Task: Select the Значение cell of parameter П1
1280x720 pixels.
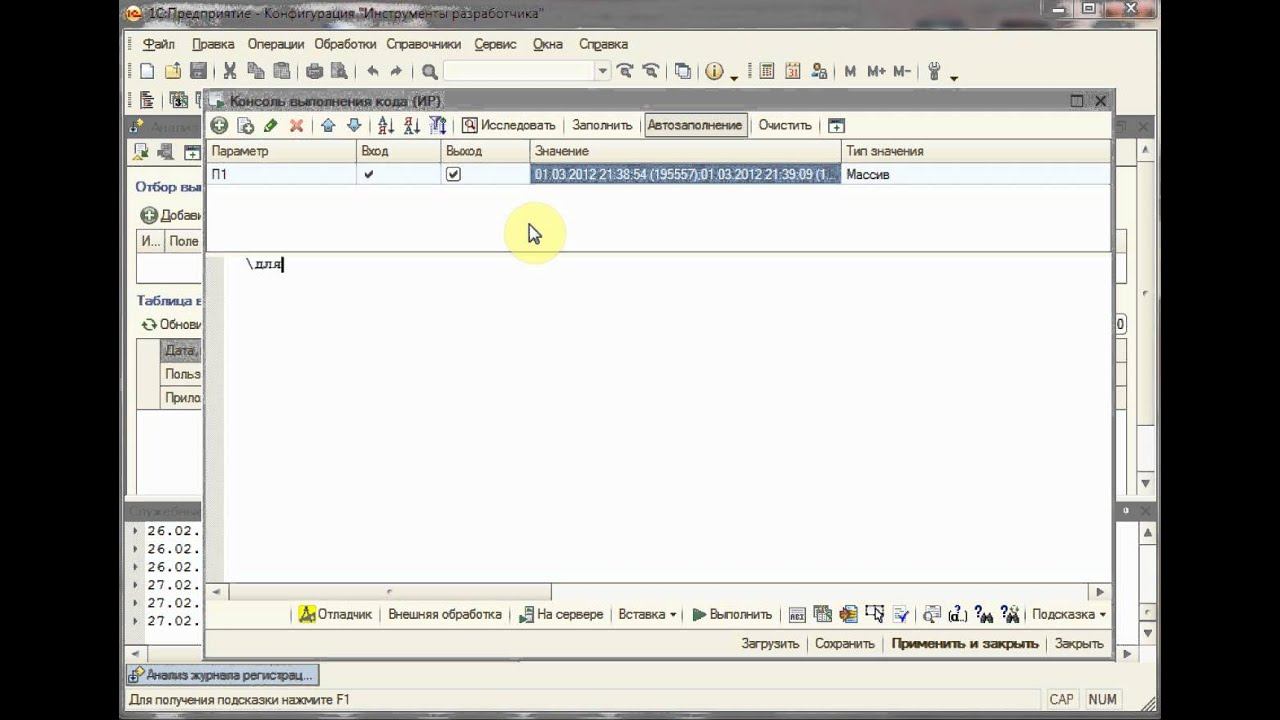Action: pos(686,174)
